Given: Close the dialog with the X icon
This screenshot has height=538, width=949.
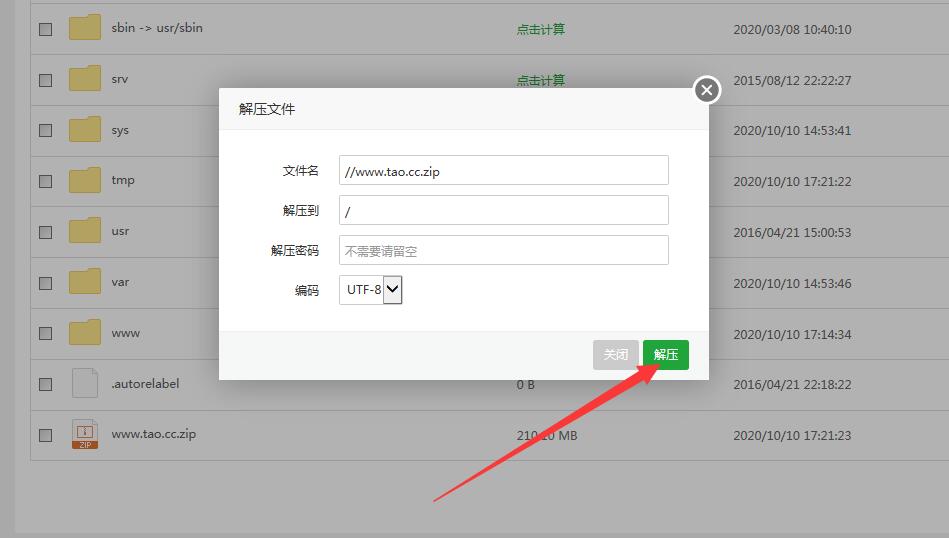Looking at the screenshot, I should click(x=707, y=91).
